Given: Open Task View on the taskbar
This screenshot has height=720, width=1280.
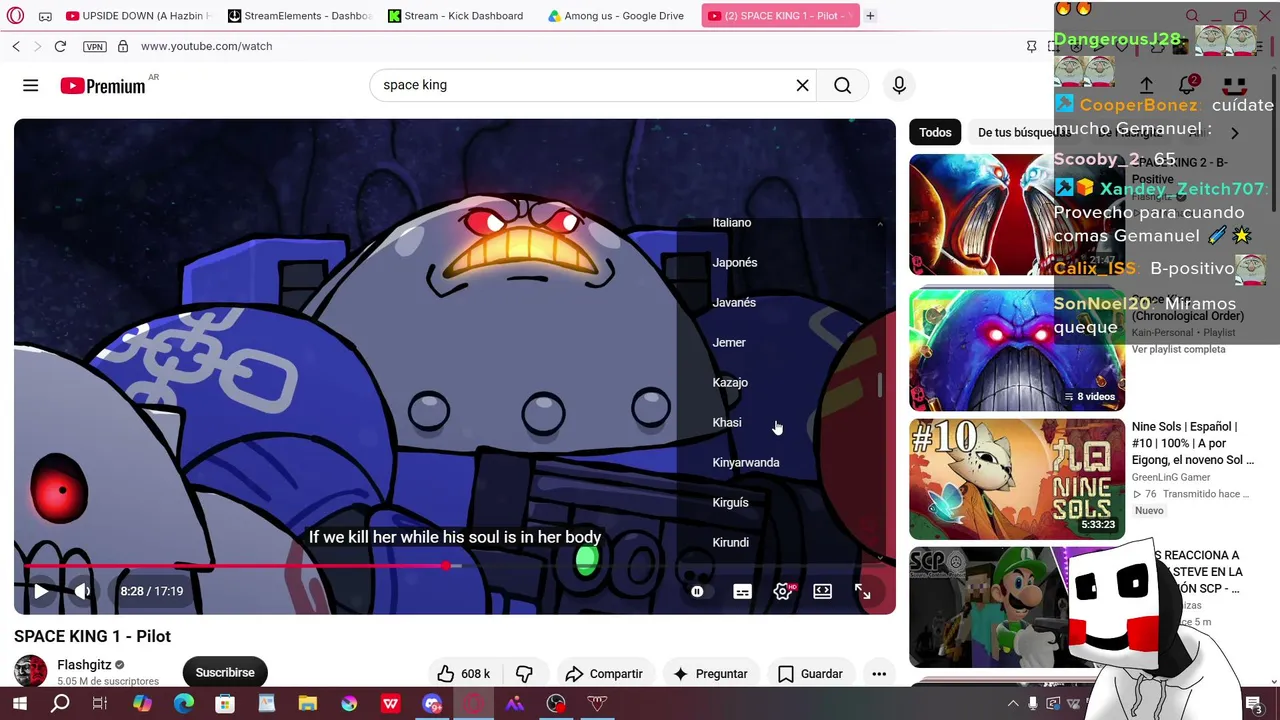Looking at the screenshot, I should click(x=100, y=704).
